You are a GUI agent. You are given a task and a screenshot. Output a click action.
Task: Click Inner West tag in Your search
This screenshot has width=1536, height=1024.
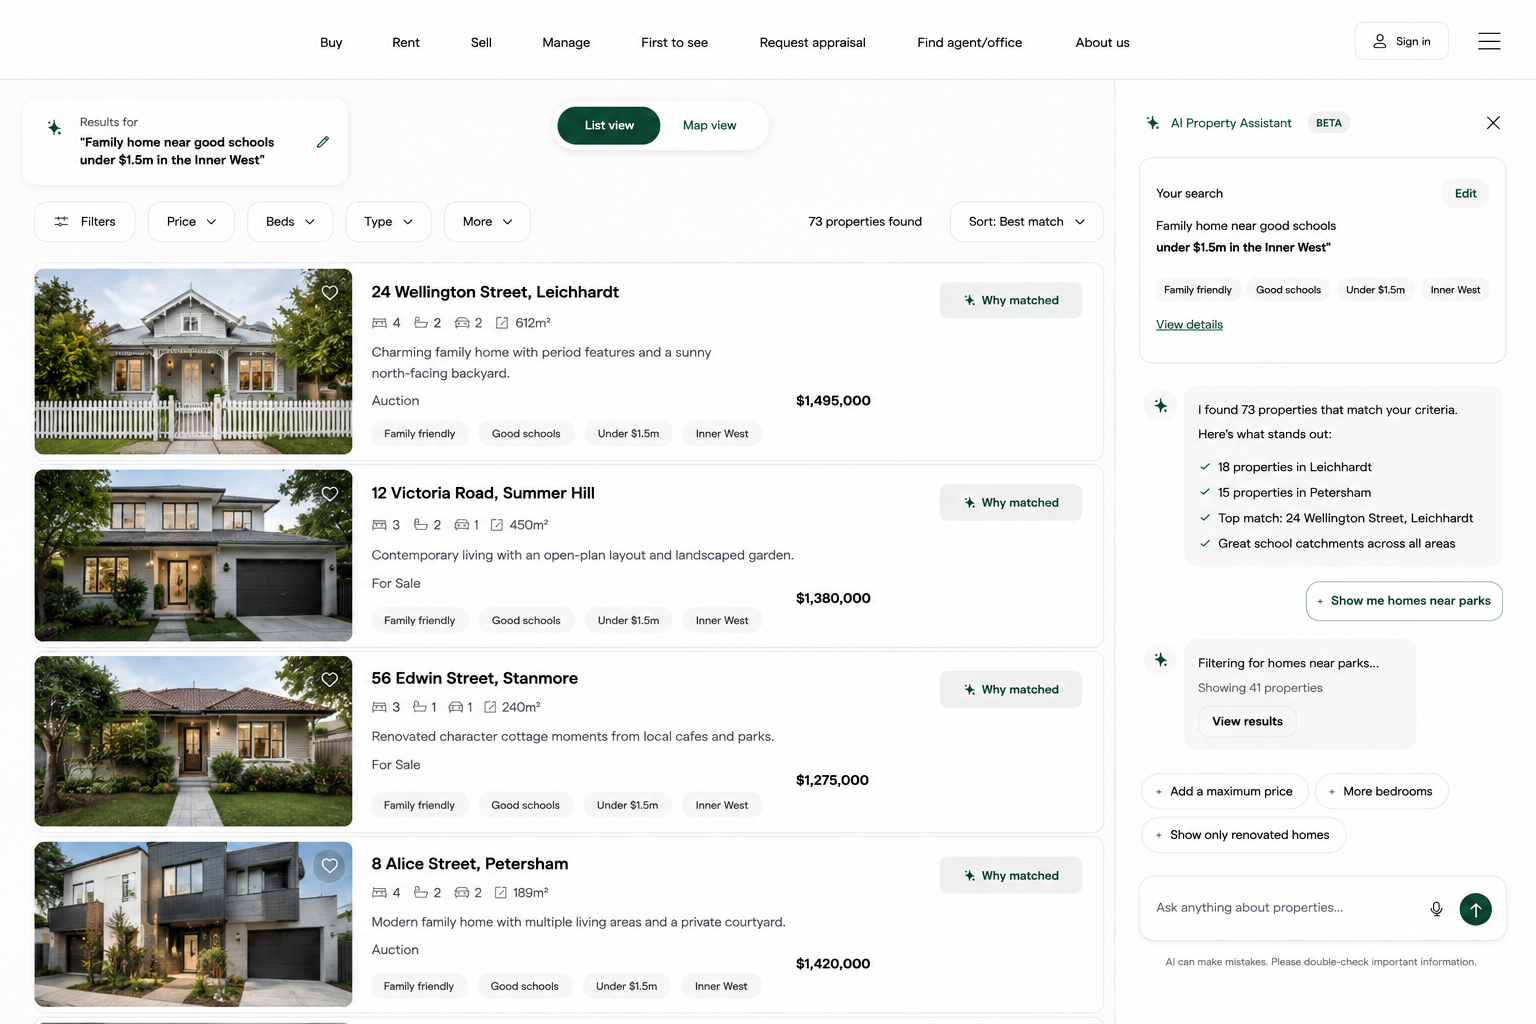(x=1455, y=290)
